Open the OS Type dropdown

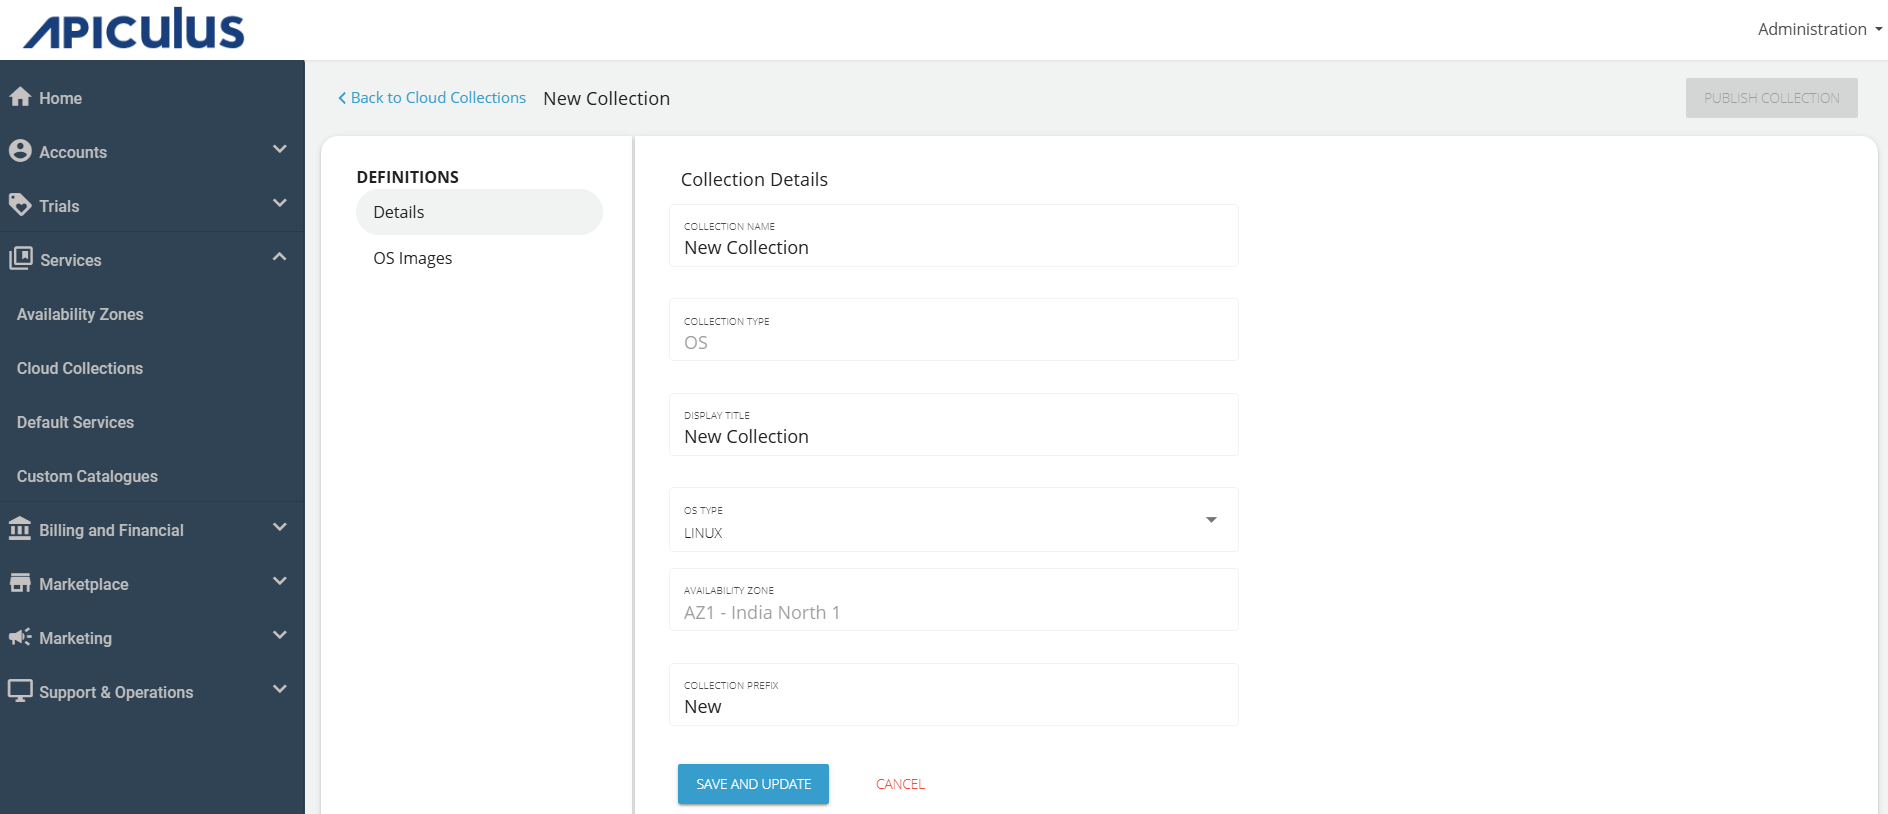tap(1210, 520)
